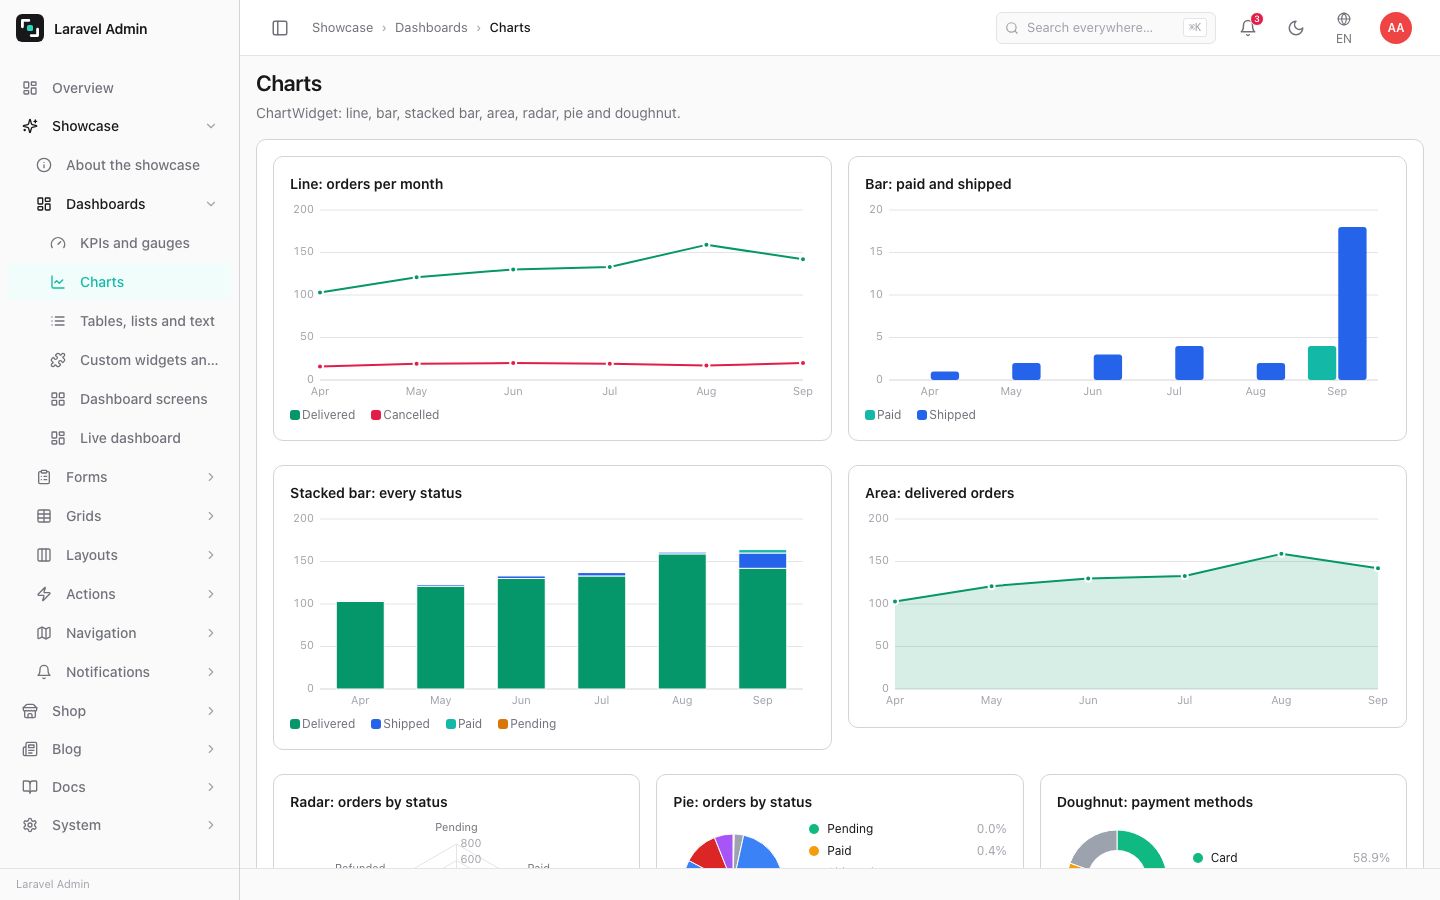Click the Forms clipboard icon
This screenshot has height=900, width=1440.
(x=44, y=477)
